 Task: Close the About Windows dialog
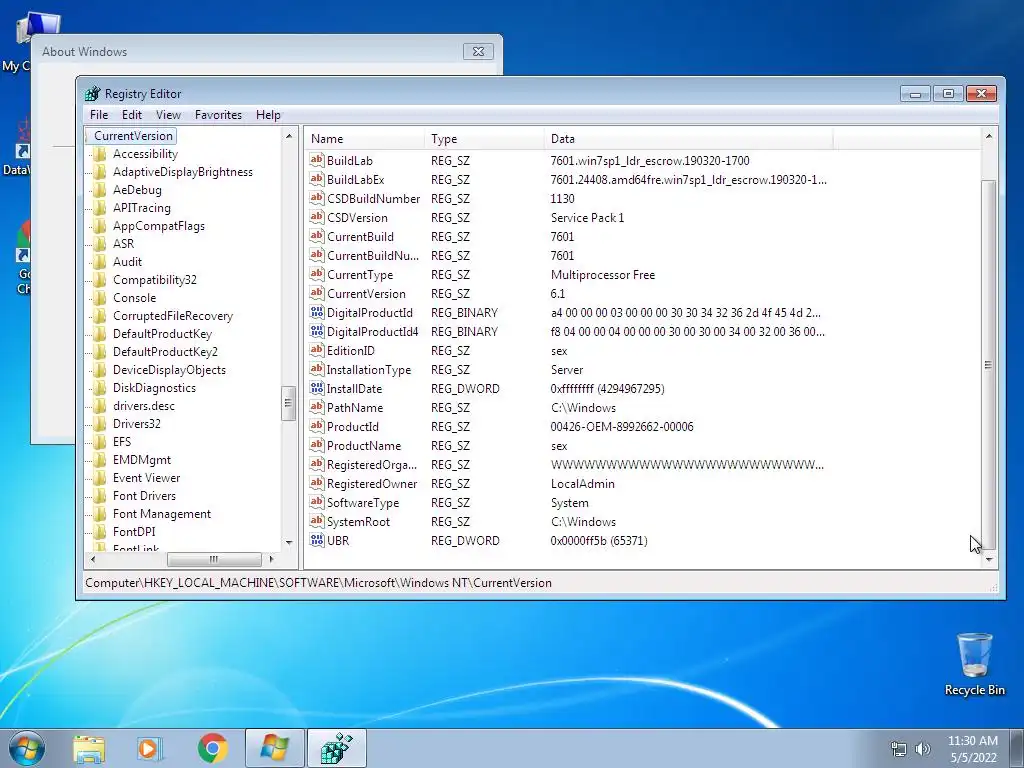coord(478,52)
